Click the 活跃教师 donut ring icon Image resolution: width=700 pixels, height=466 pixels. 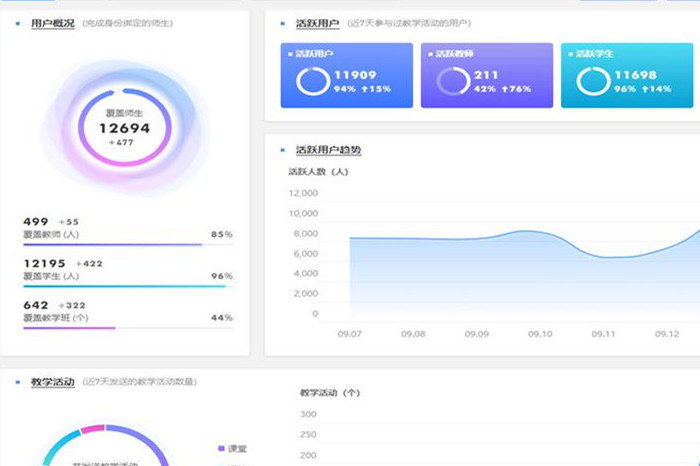[453, 81]
